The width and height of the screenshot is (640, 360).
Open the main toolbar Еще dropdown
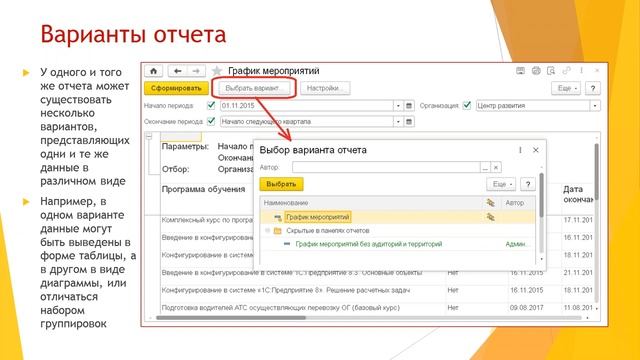[566, 88]
